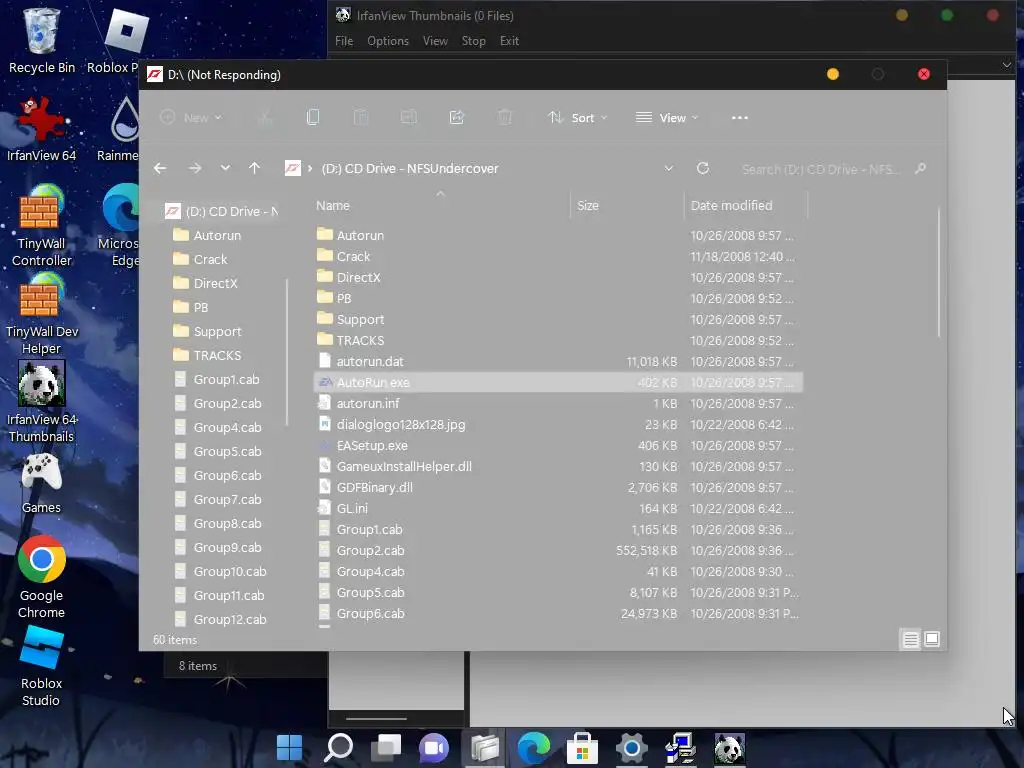
Task: Open the Windows Start button
Action: pyautogui.click(x=289, y=748)
